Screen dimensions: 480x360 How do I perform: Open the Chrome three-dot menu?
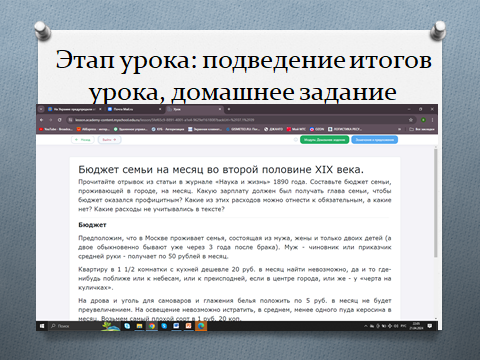point(432,120)
